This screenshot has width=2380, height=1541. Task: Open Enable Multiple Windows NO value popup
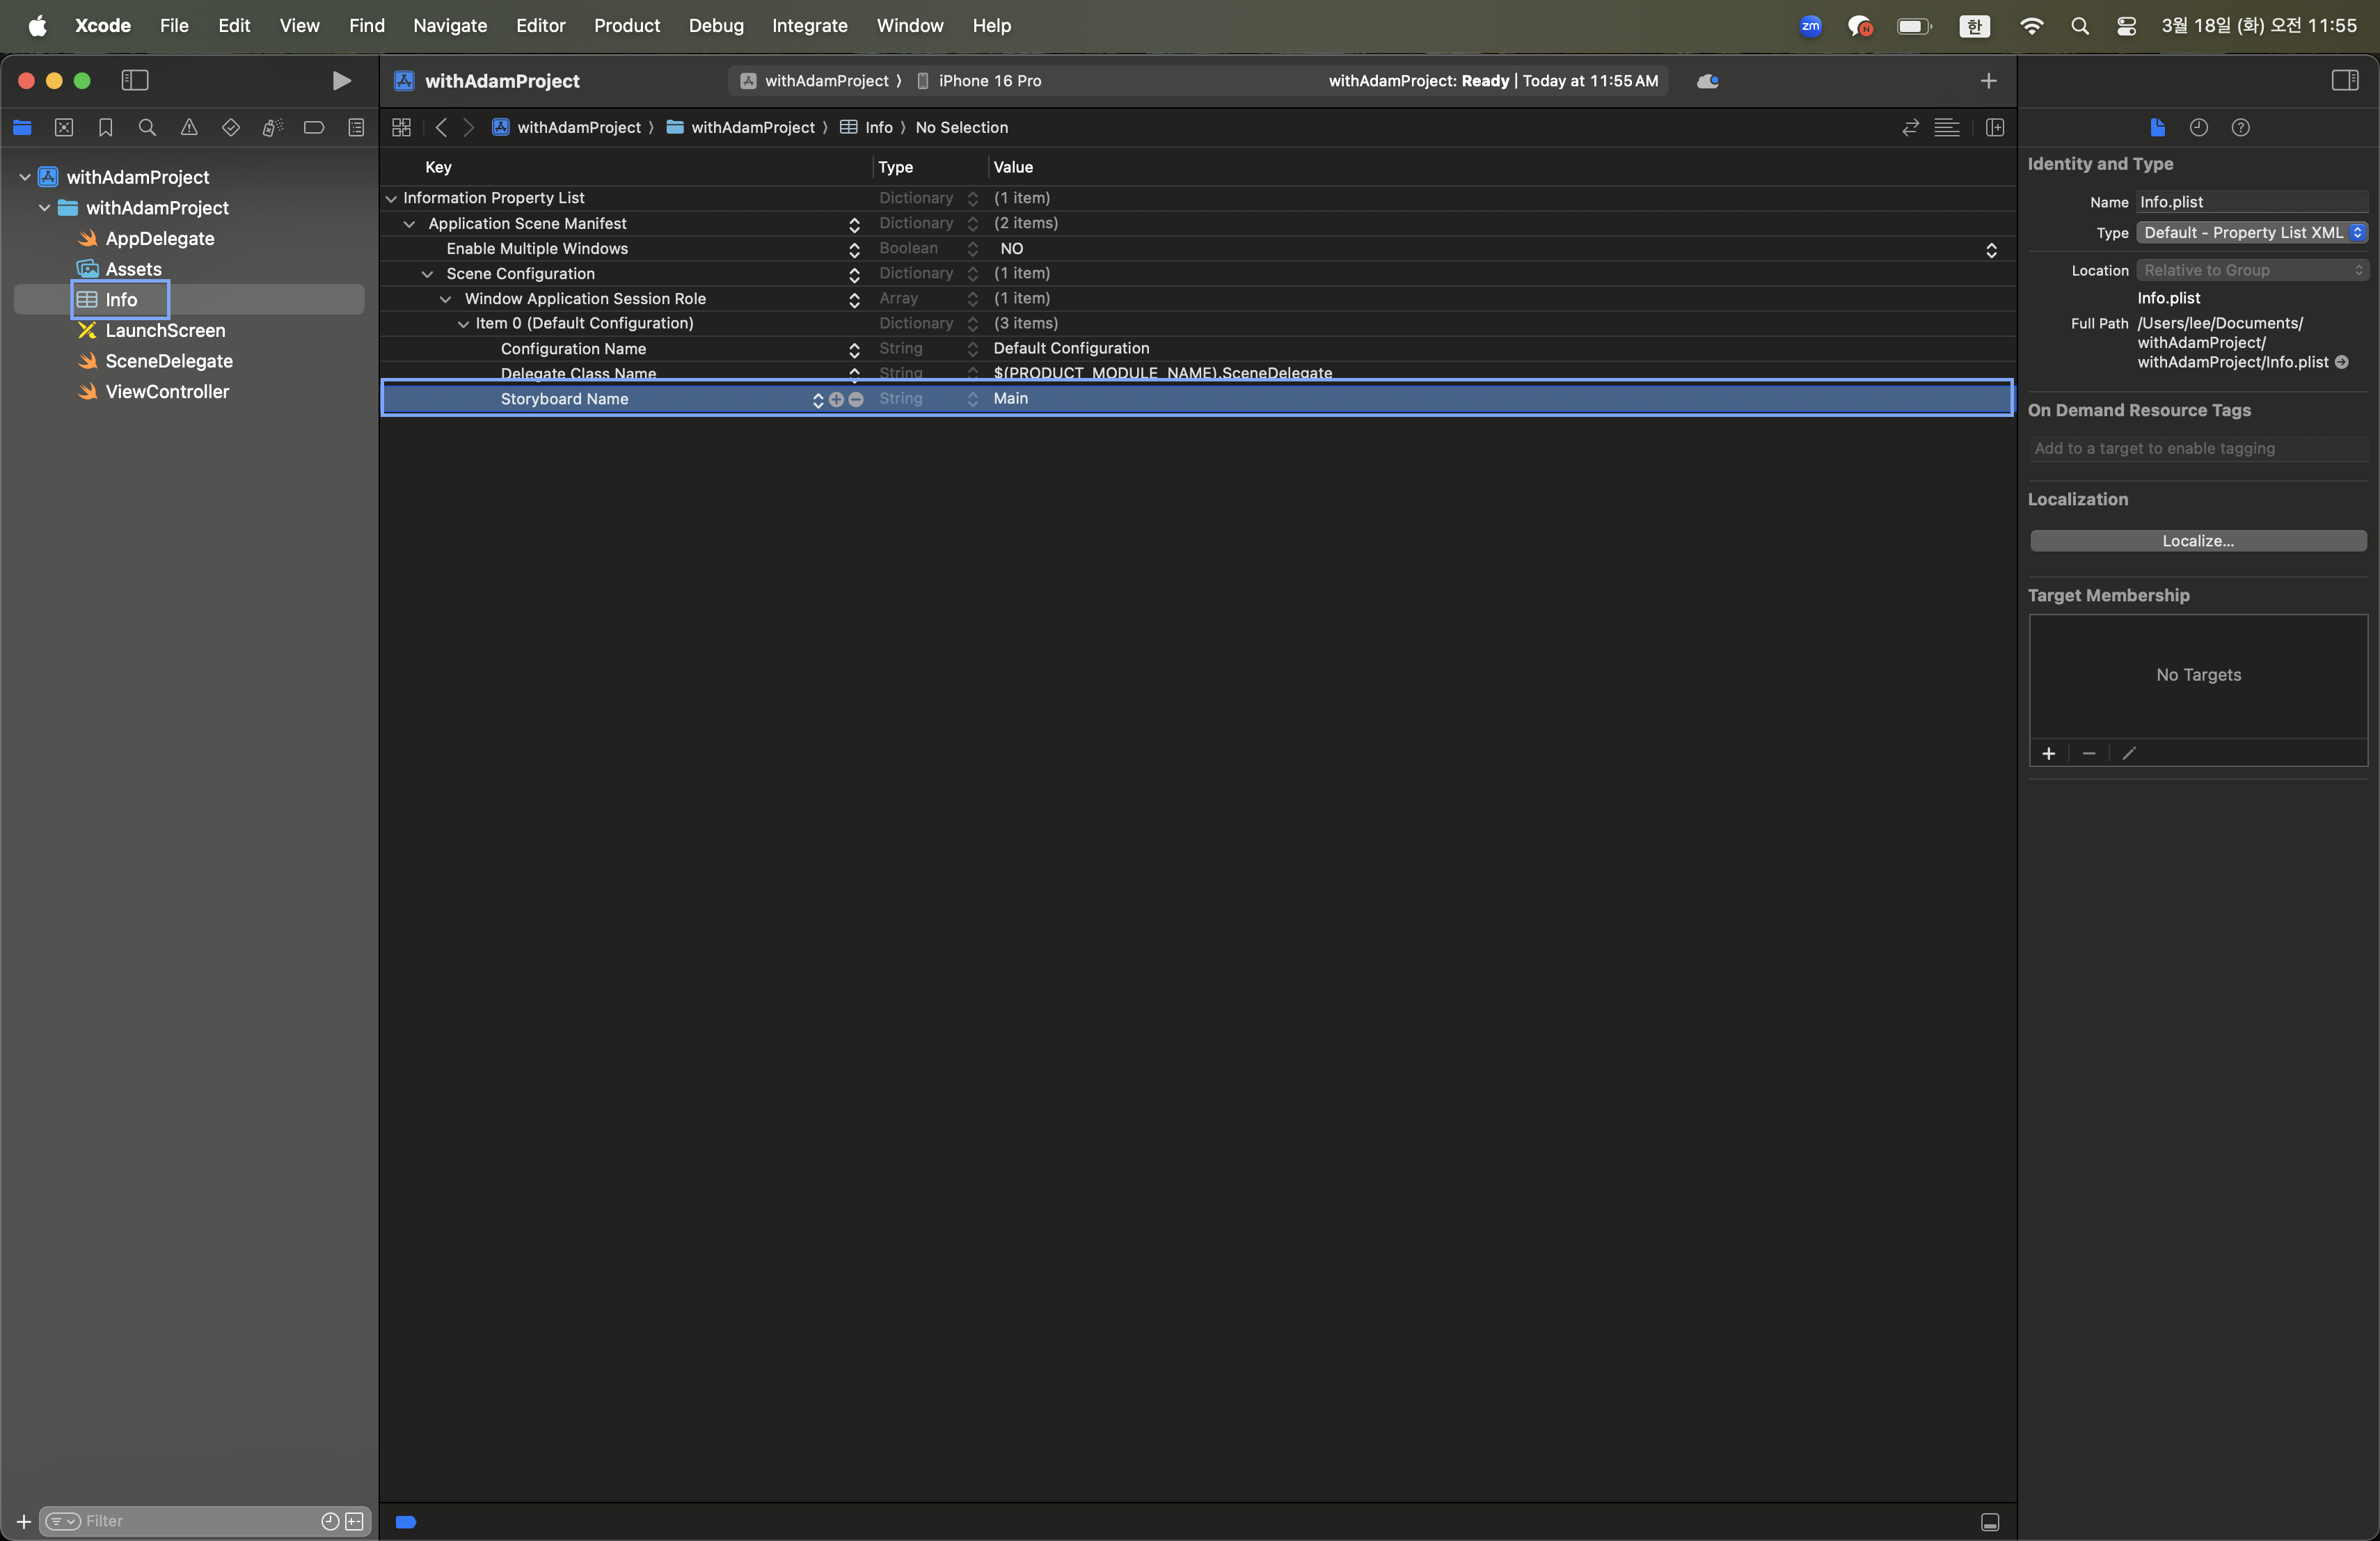click(x=1991, y=249)
